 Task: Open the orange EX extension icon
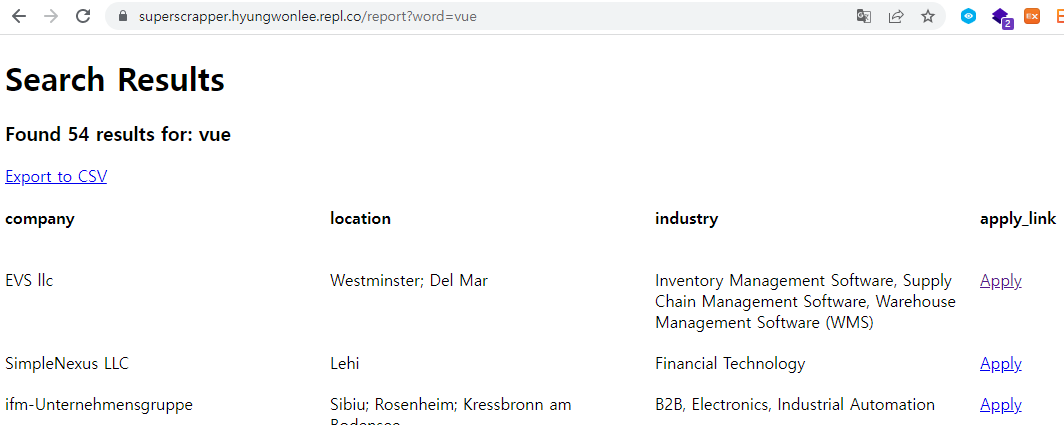(x=1032, y=16)
